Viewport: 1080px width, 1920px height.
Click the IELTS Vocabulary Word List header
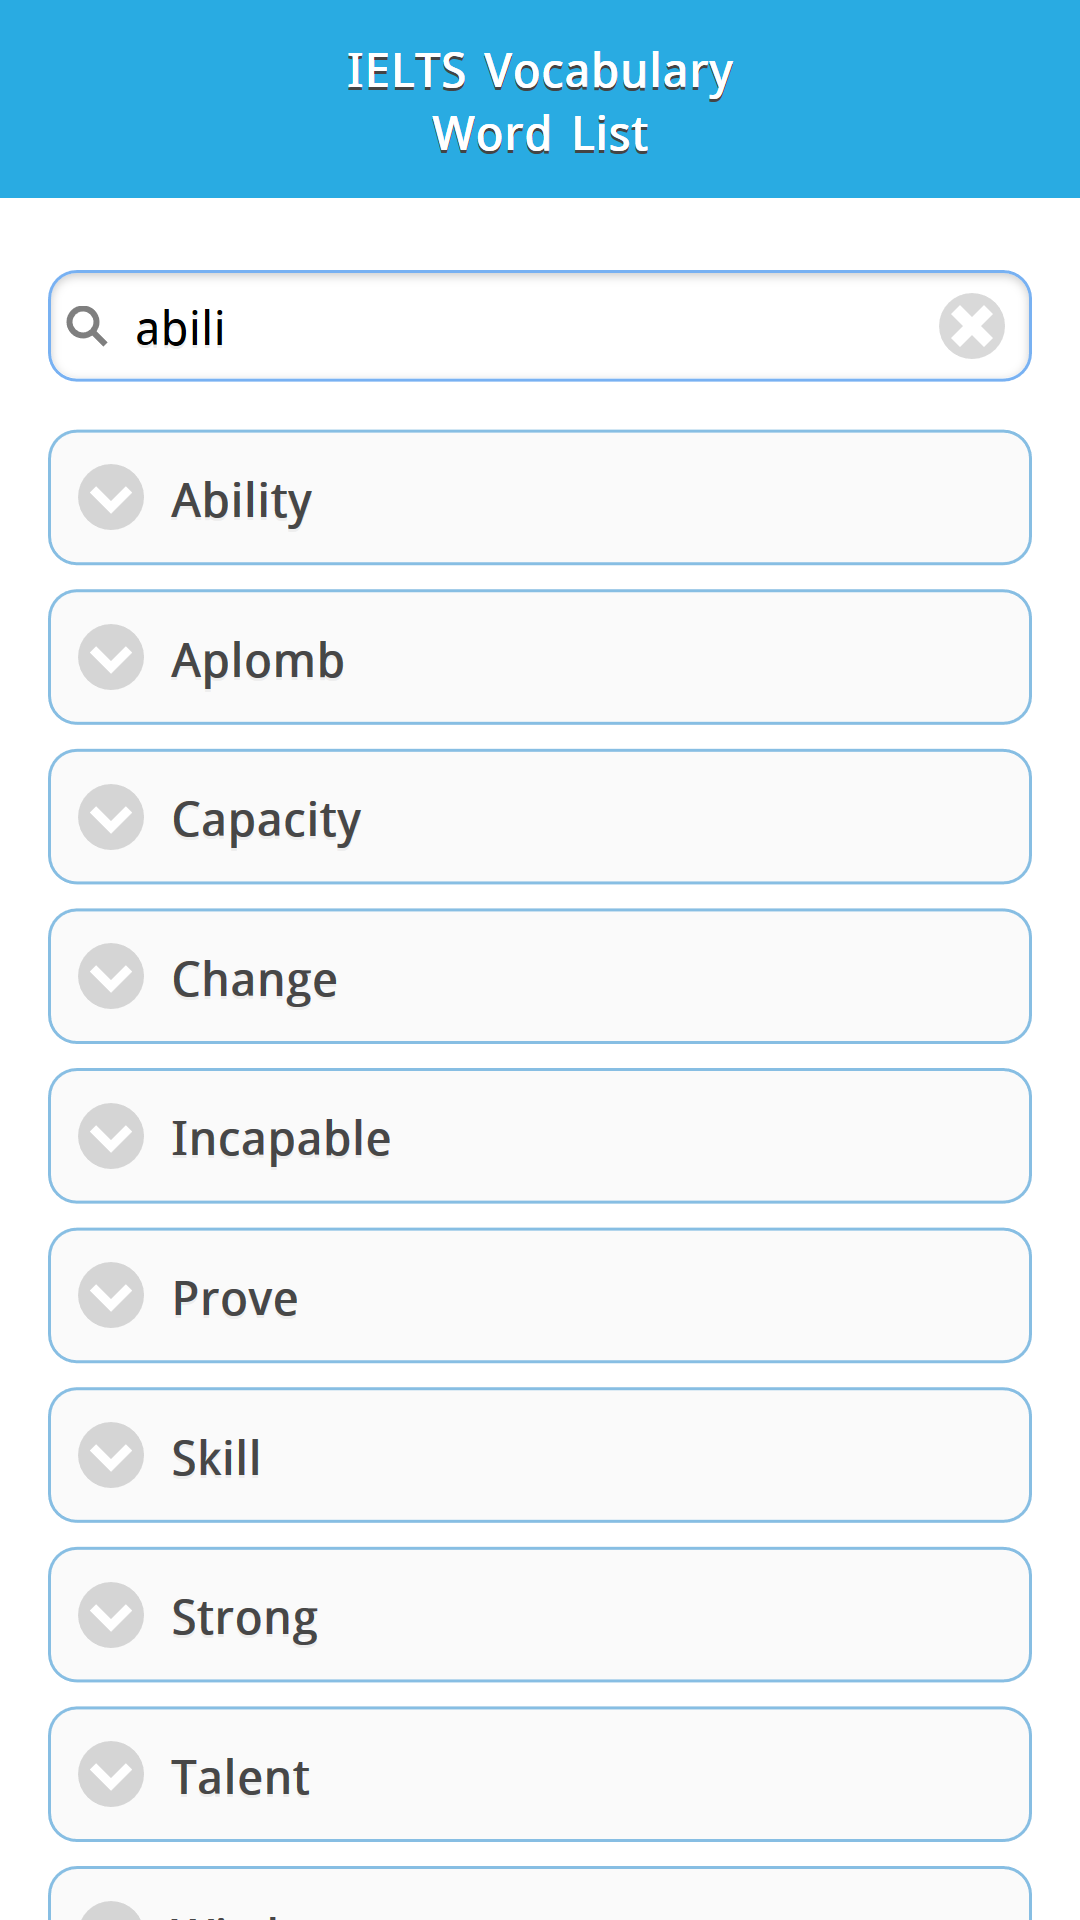coord(540,101)
